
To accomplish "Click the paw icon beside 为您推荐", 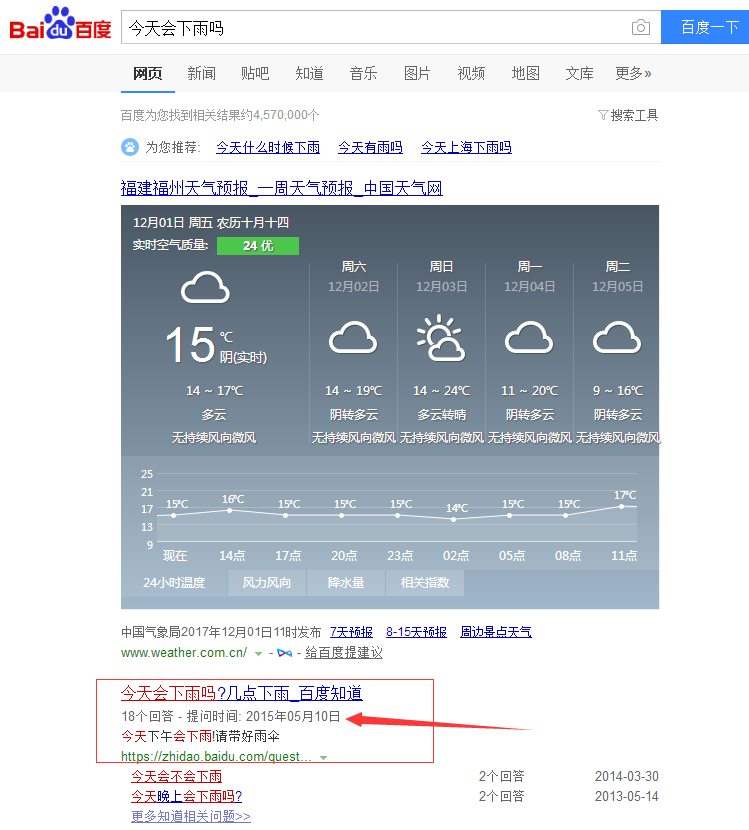I will coord(130,147).
